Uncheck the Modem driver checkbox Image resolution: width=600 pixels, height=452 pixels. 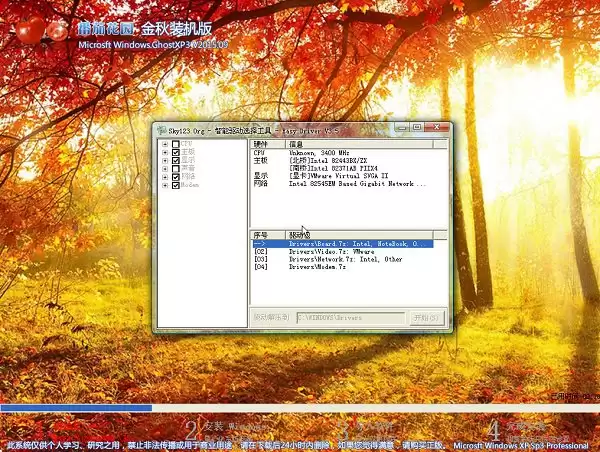click(176, 185)
